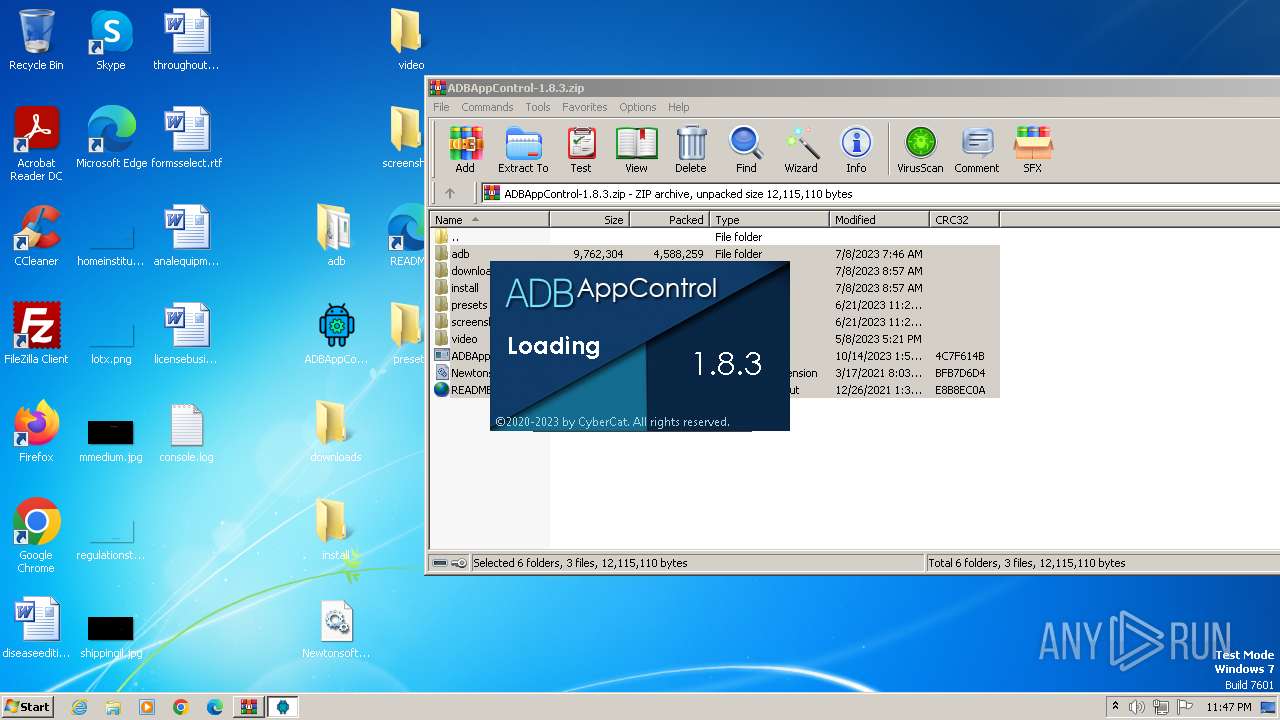Open Chrome from the taskbar
The height and width of the screenshot is (720, 1280).
180,707
